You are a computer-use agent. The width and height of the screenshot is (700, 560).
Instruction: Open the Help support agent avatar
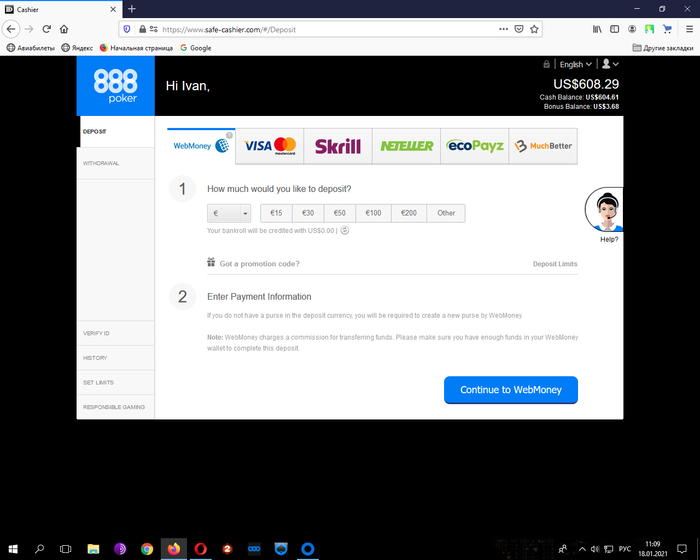[604, 210]
